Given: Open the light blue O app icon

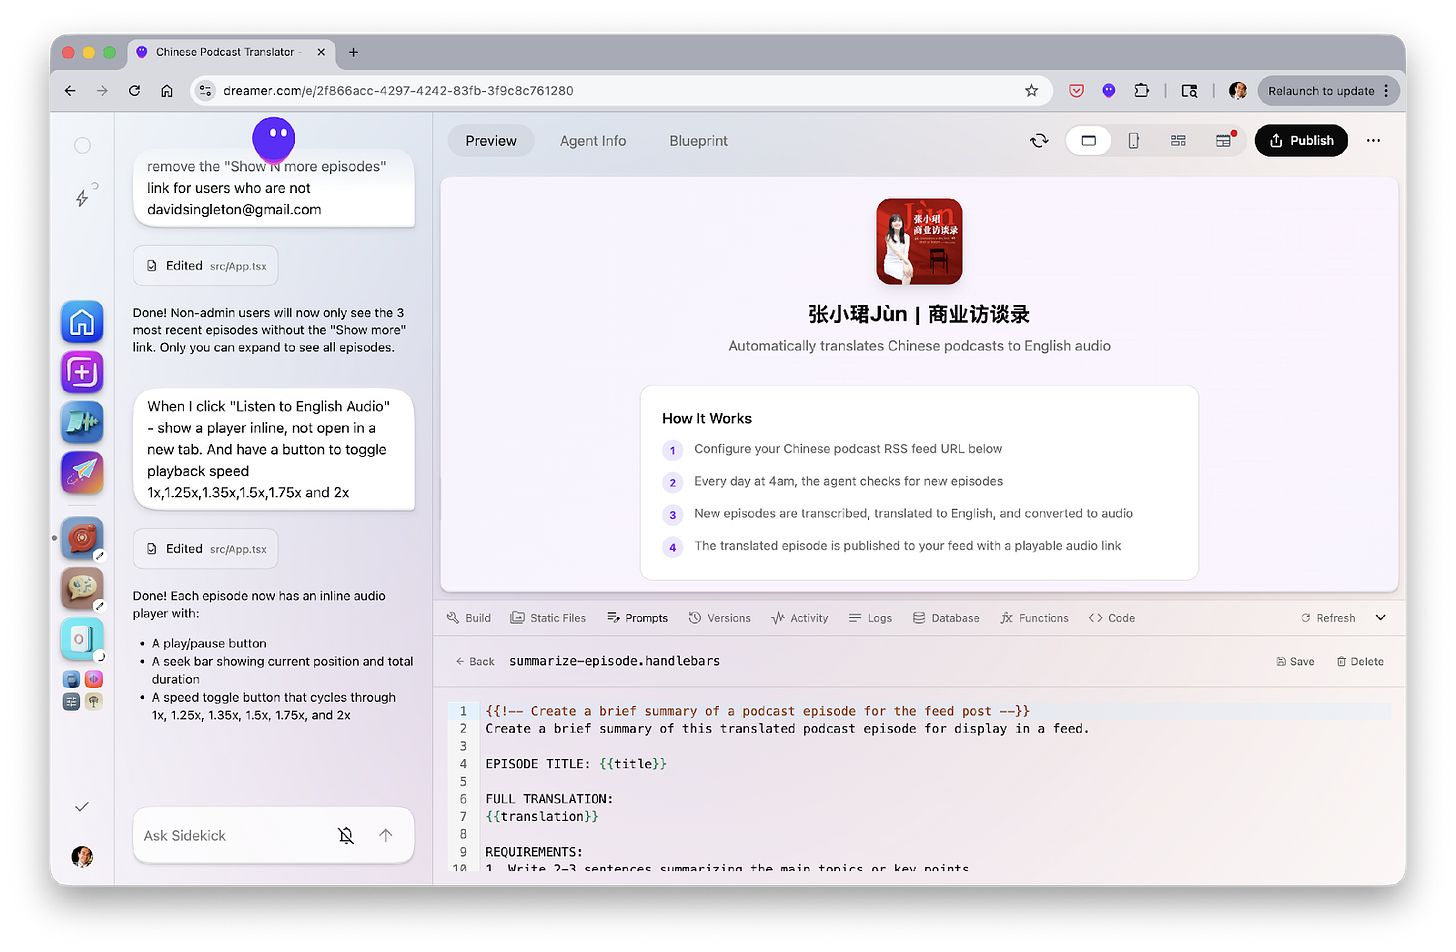Looking at the screenshot, I should (x=82, y=639).
